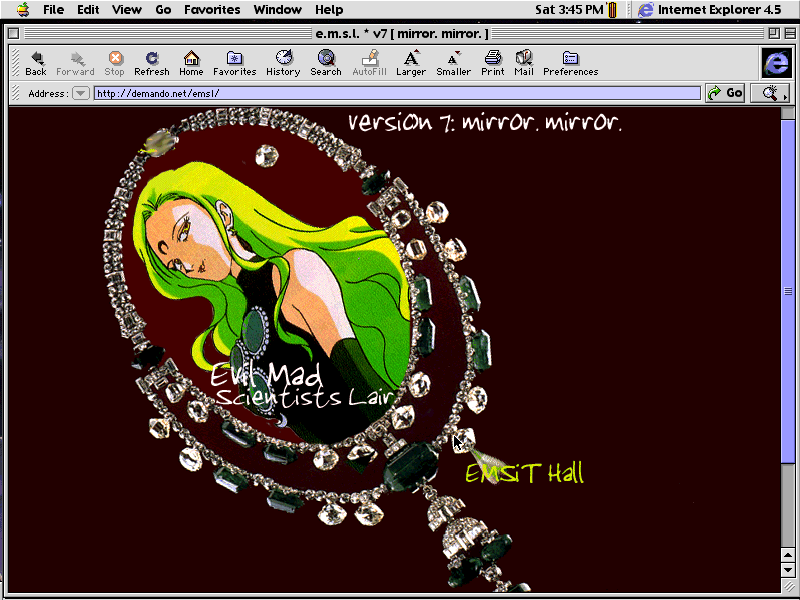Follow the EMSiT Hall link
Image resolution: width=800 pixels, height=600 pixels.
tap(524, 473)
